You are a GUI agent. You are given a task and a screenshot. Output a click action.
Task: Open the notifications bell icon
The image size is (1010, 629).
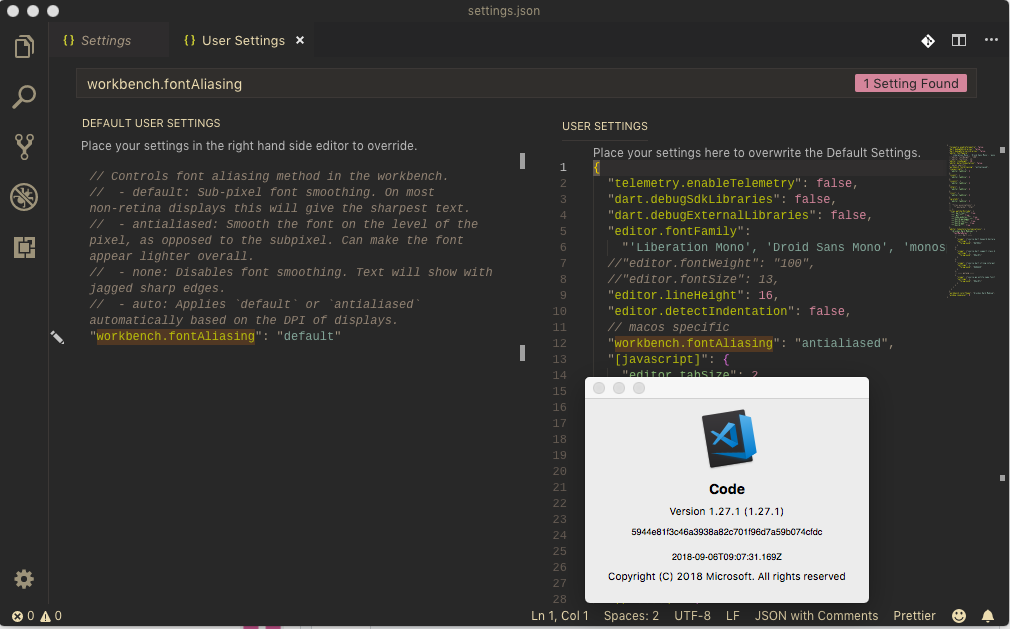tap(988, 615)
